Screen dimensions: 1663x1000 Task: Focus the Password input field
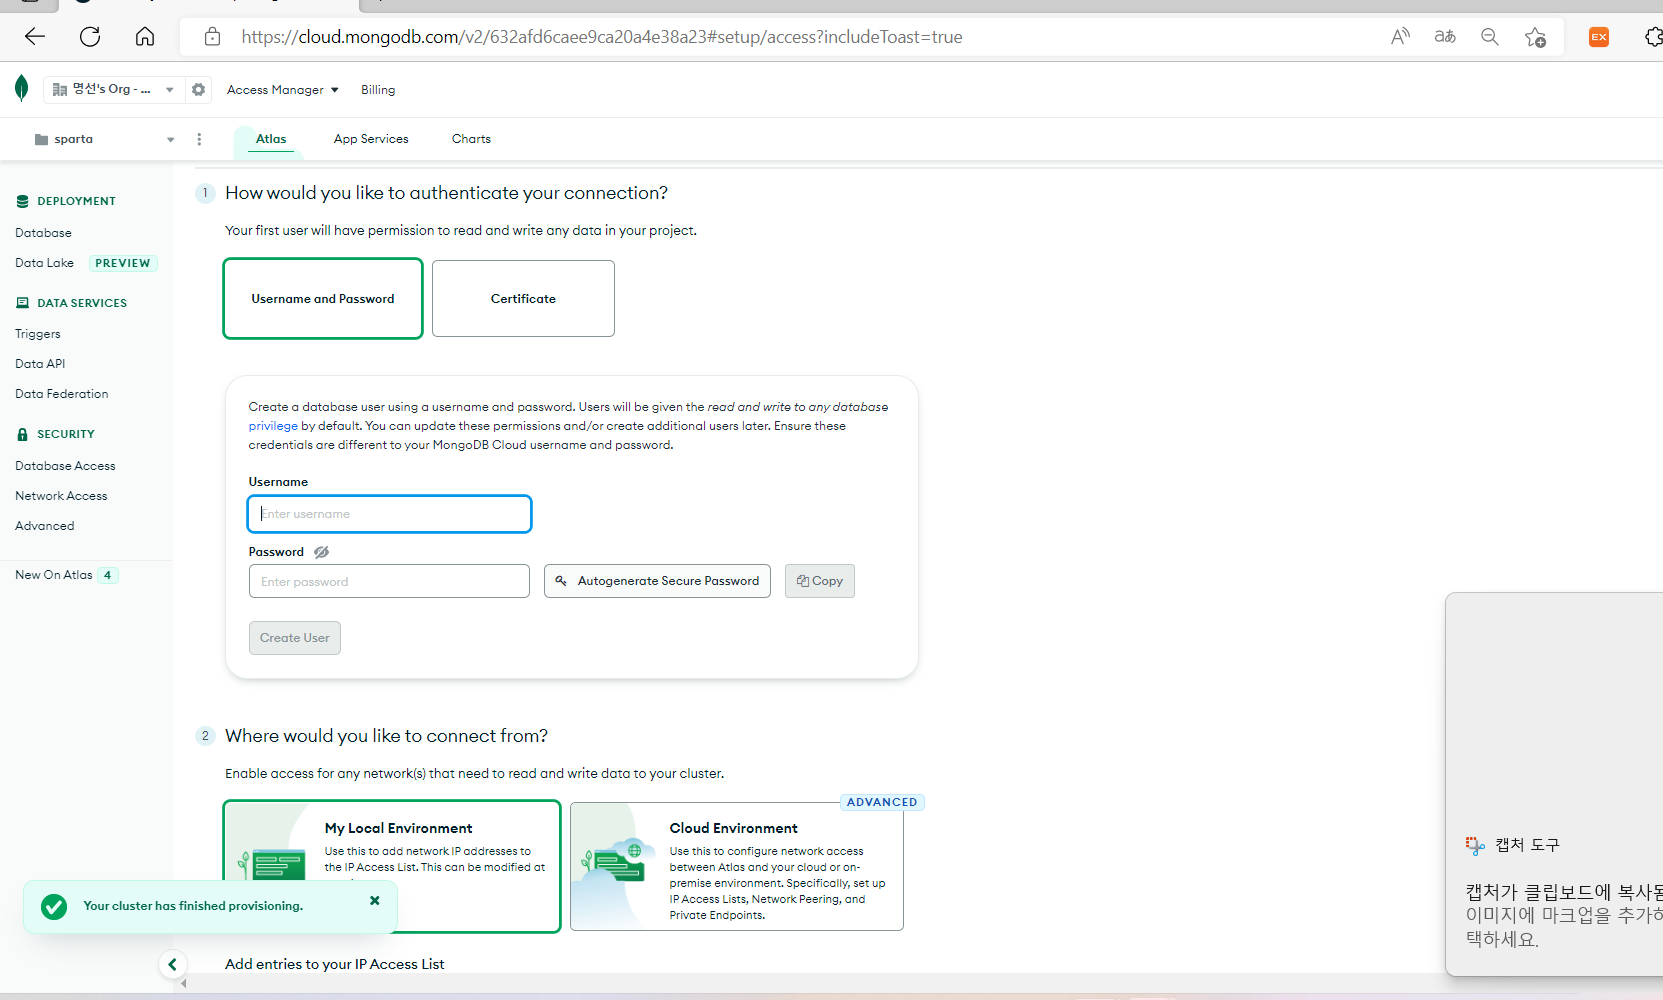coord(389,581)
